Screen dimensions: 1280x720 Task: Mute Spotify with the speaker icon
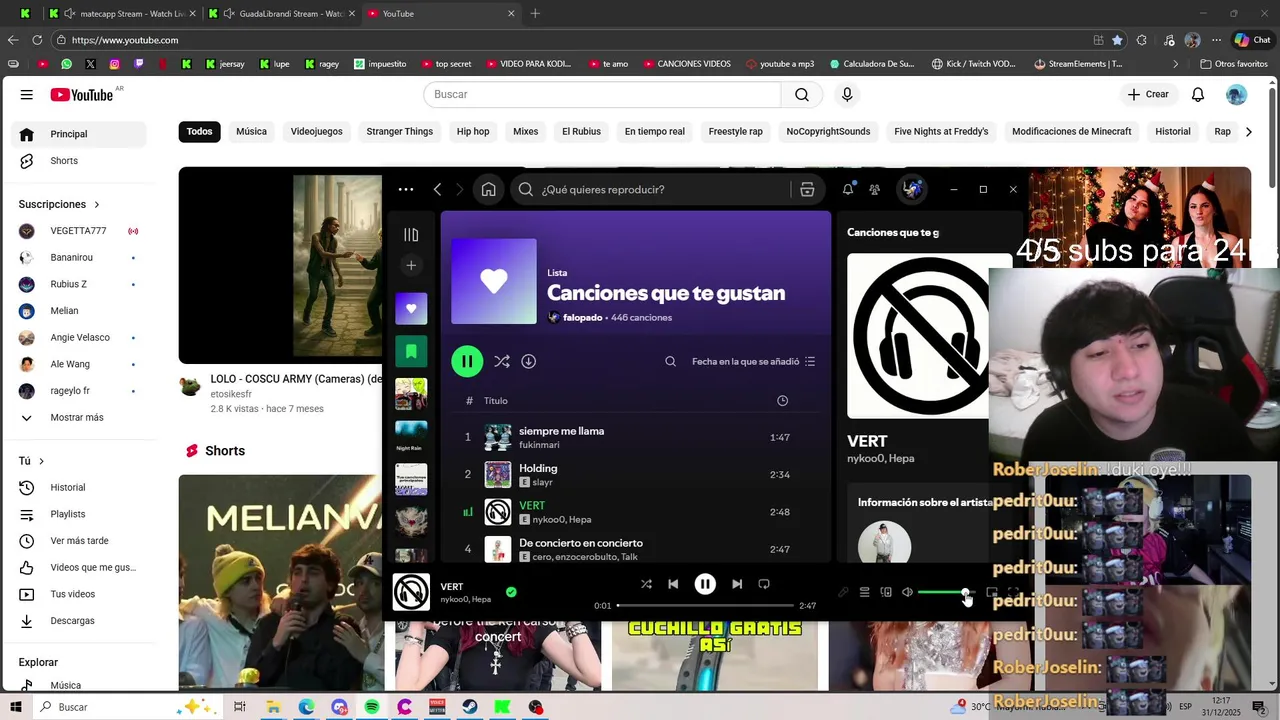coord(907,592)
